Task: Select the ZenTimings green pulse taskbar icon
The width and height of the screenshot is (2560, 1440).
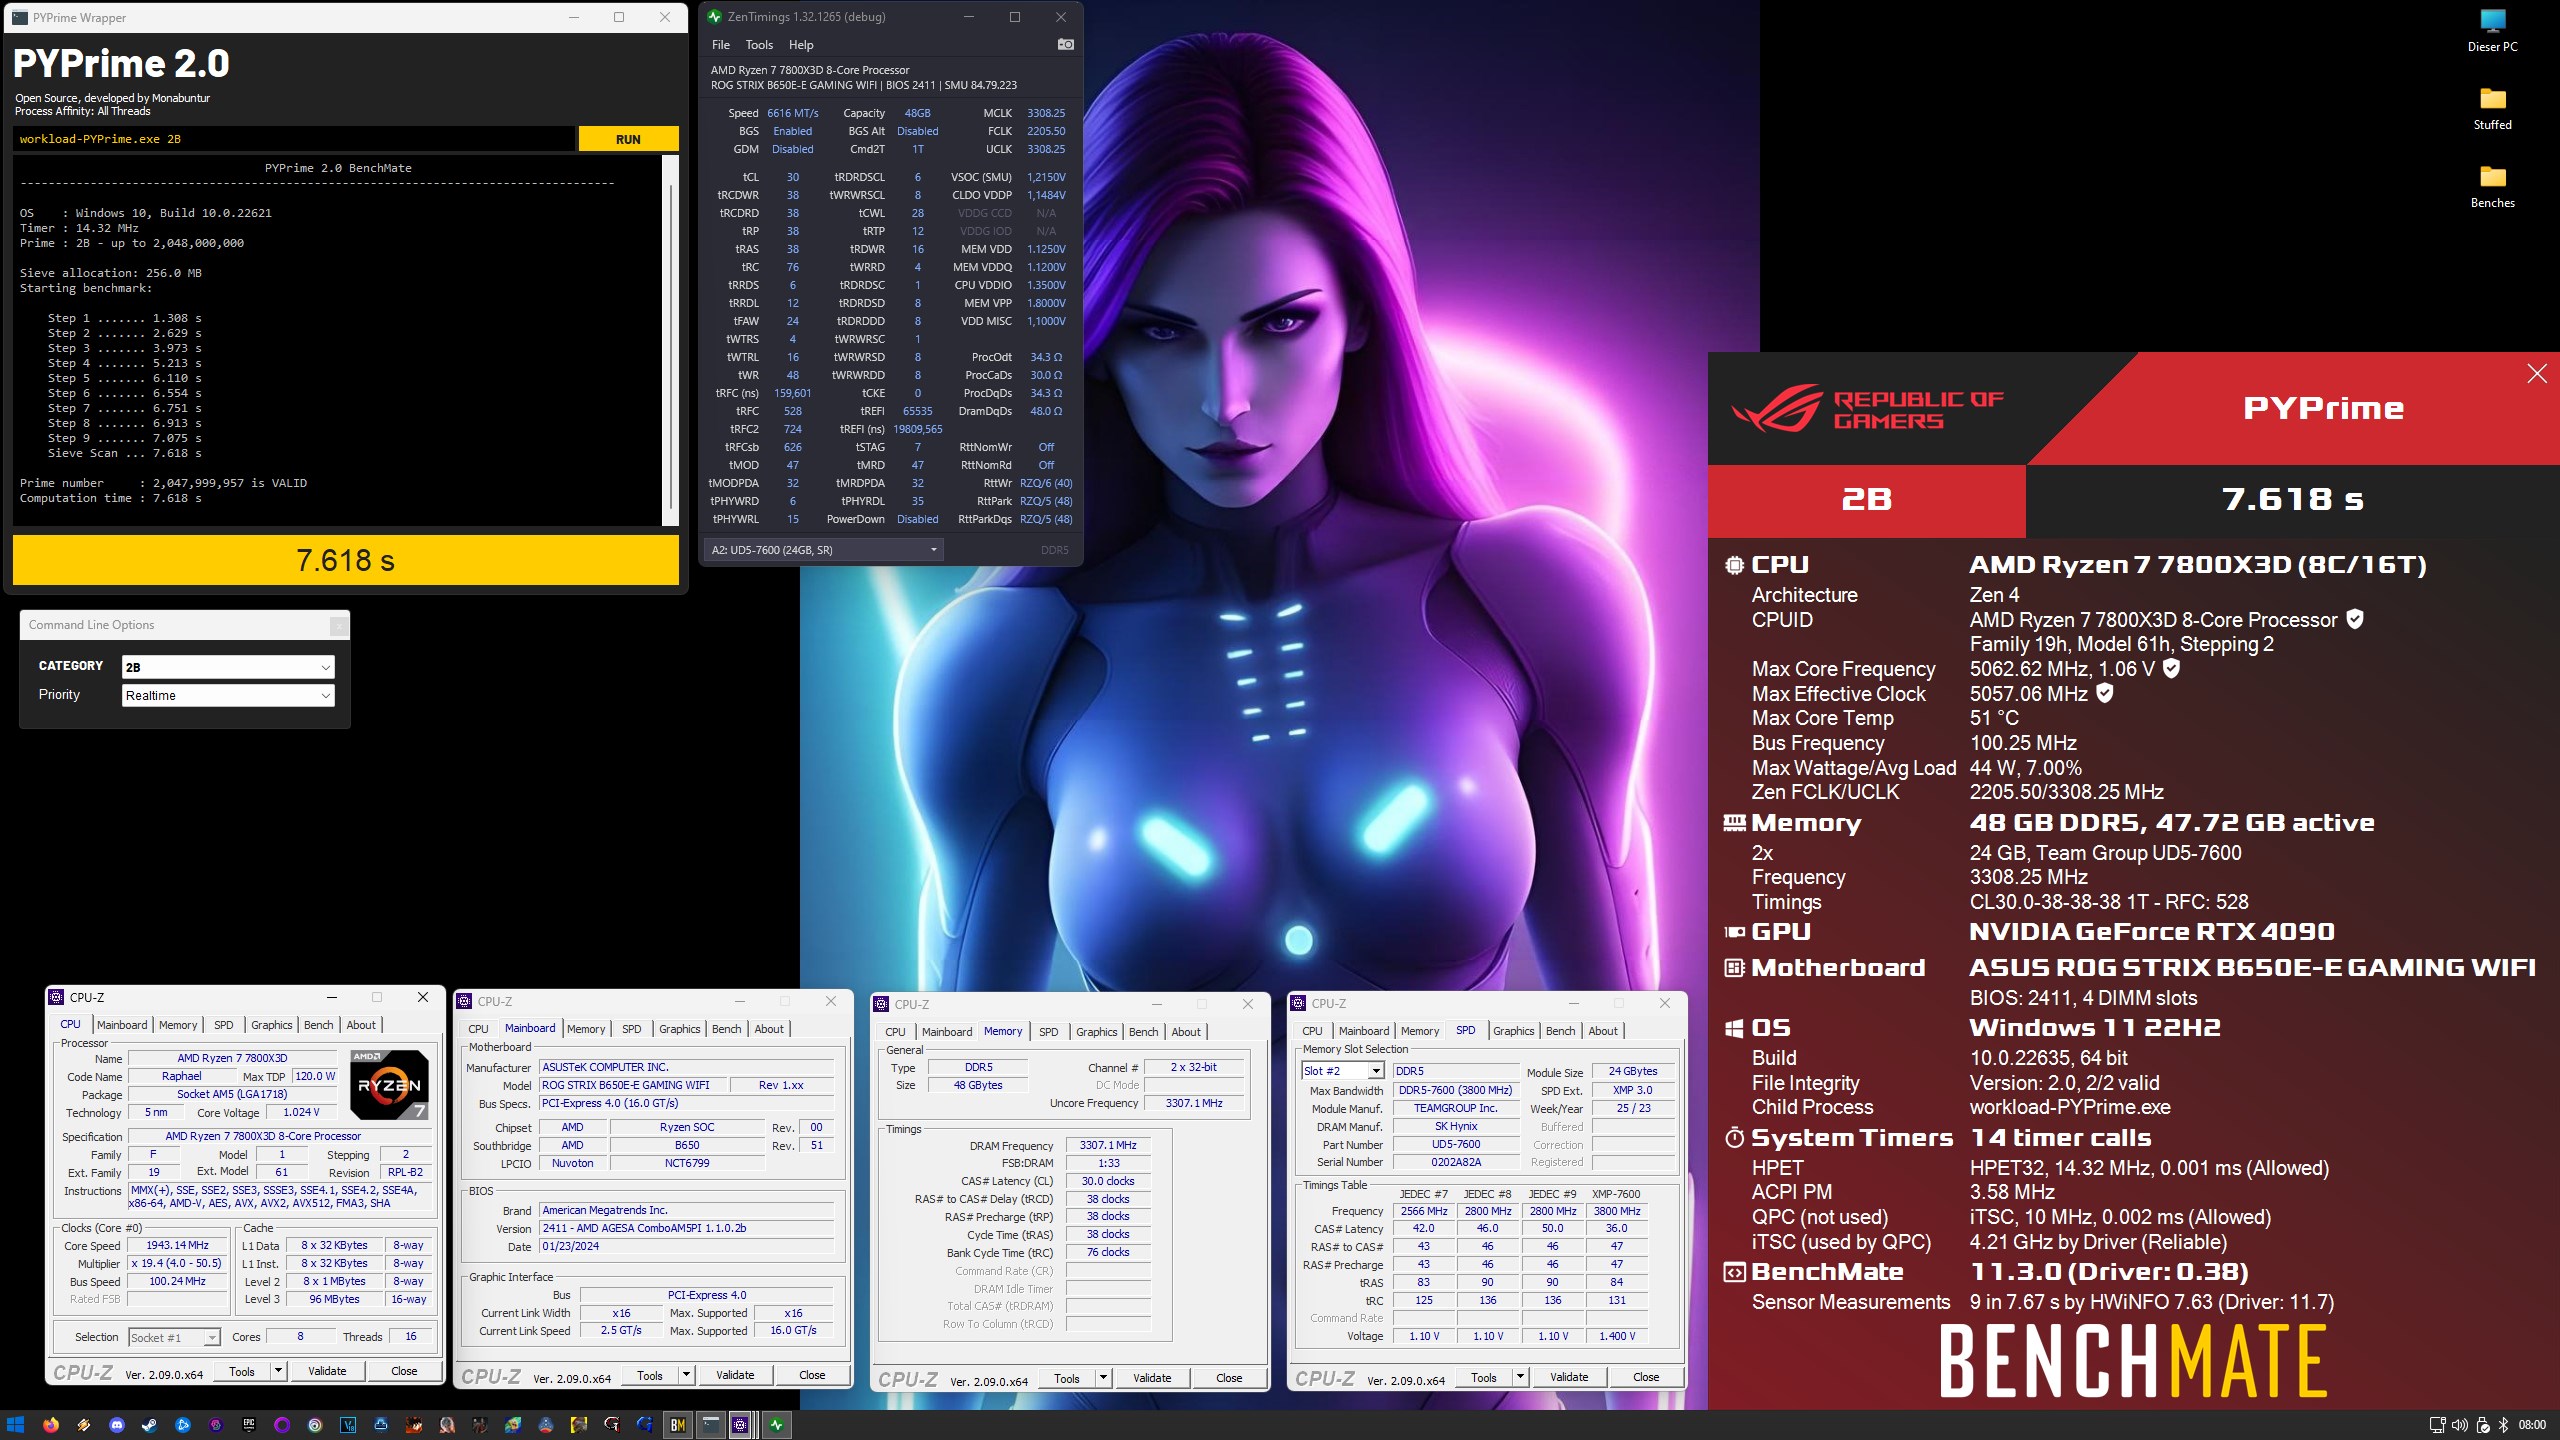Action: click(x=777, y=1425)
